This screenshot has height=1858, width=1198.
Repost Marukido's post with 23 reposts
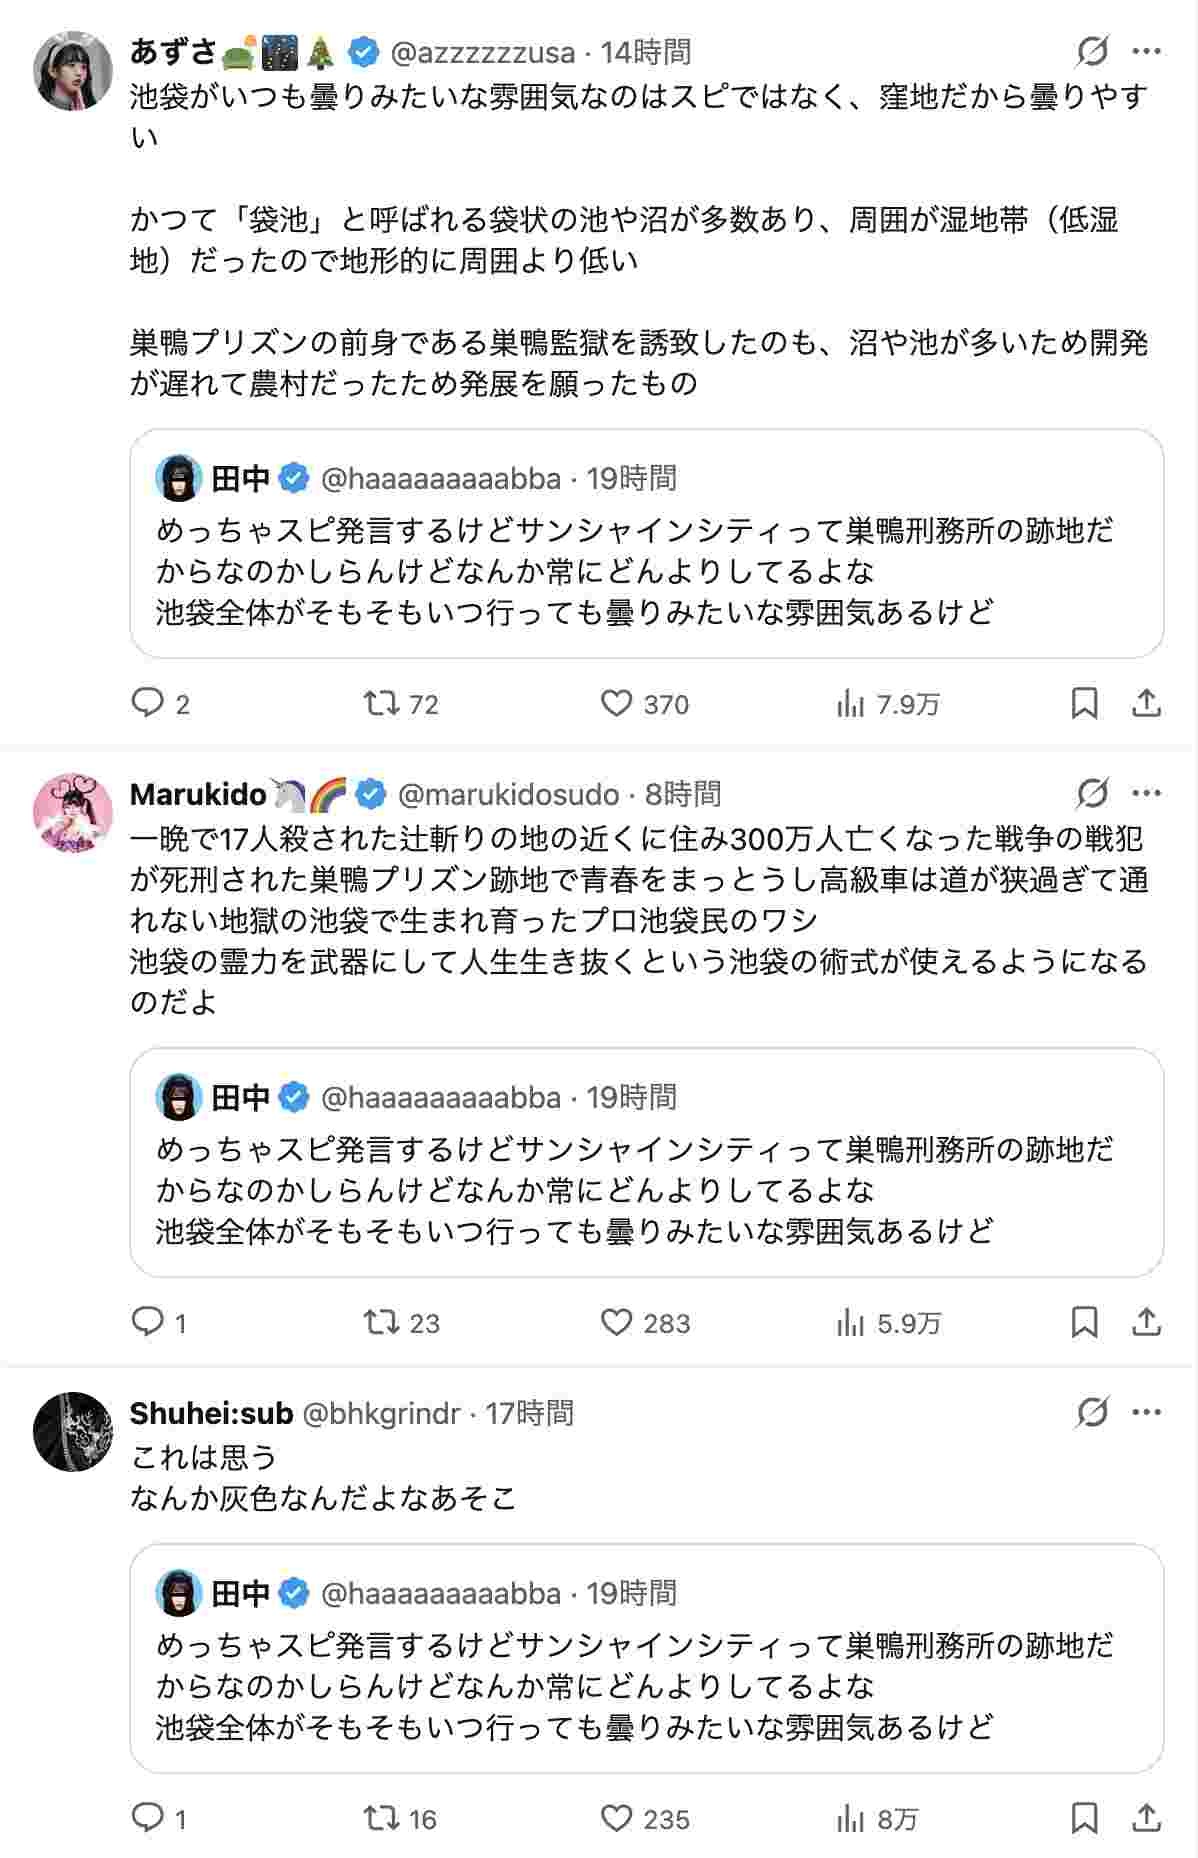(x=381, y=1322)
